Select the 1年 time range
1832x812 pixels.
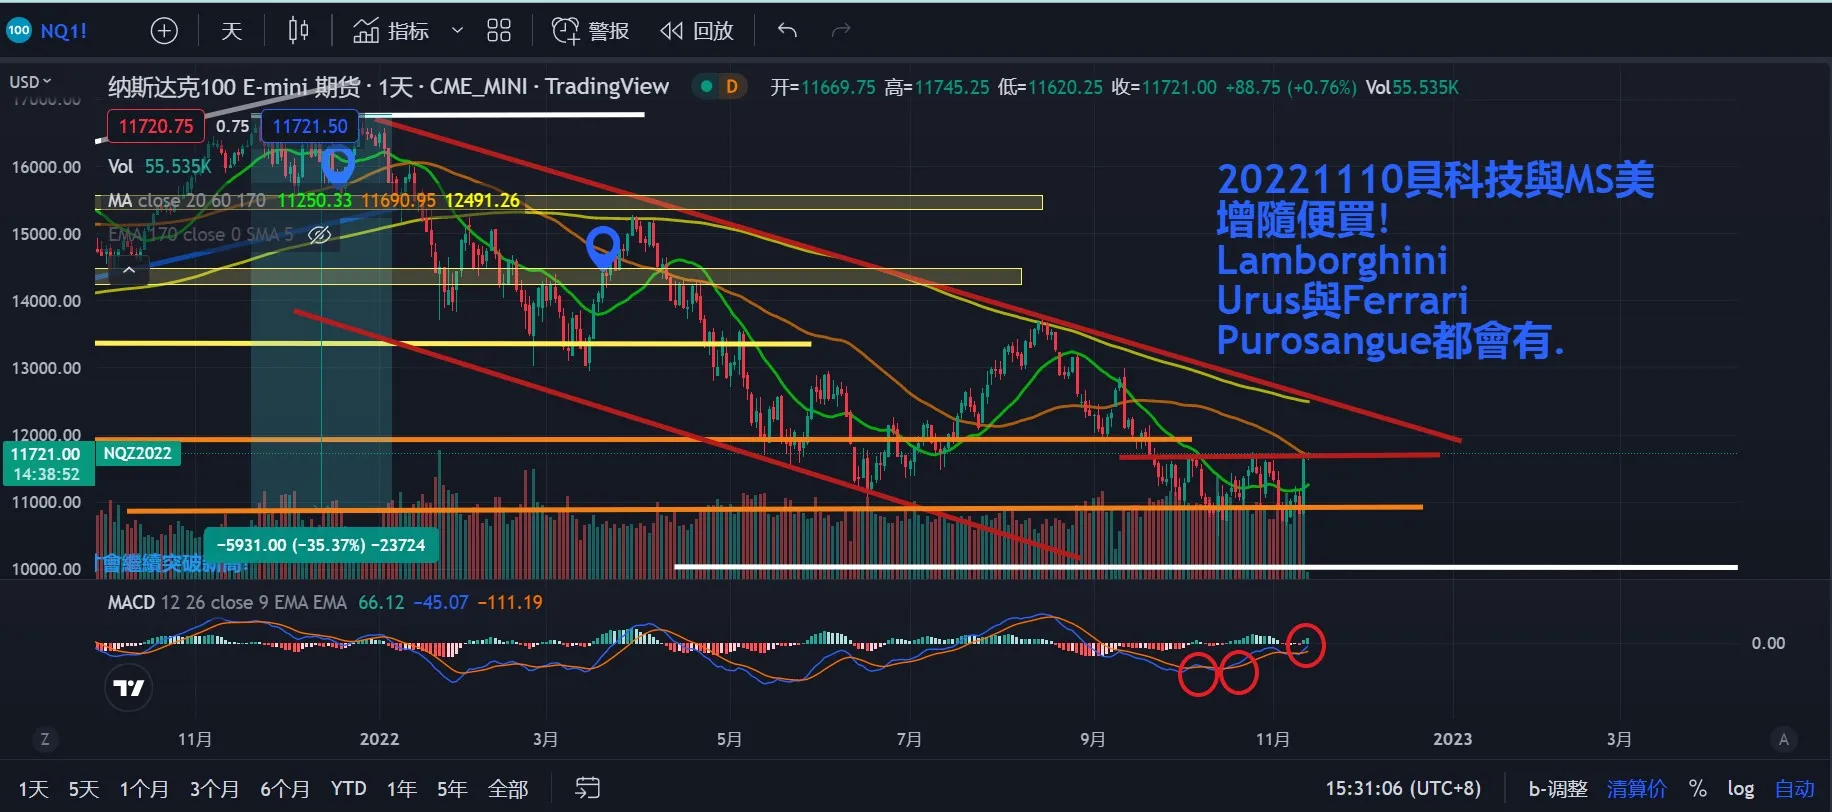(x=402, y=789)
